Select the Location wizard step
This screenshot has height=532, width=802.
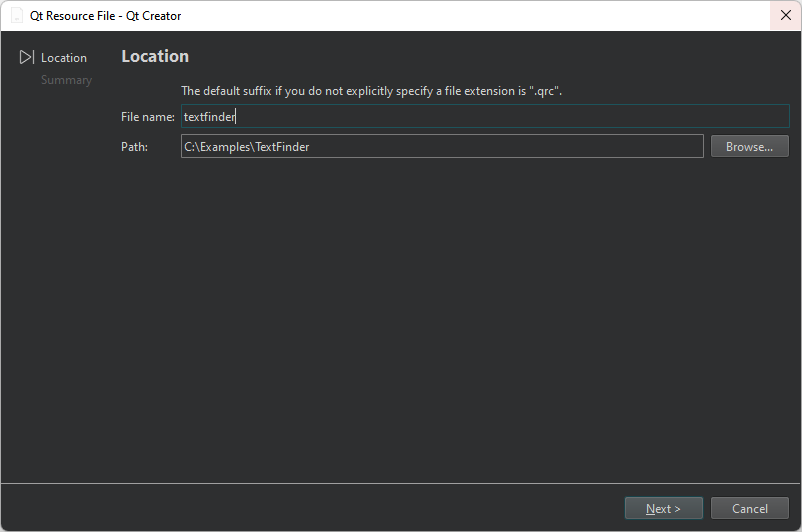point(63,58)
